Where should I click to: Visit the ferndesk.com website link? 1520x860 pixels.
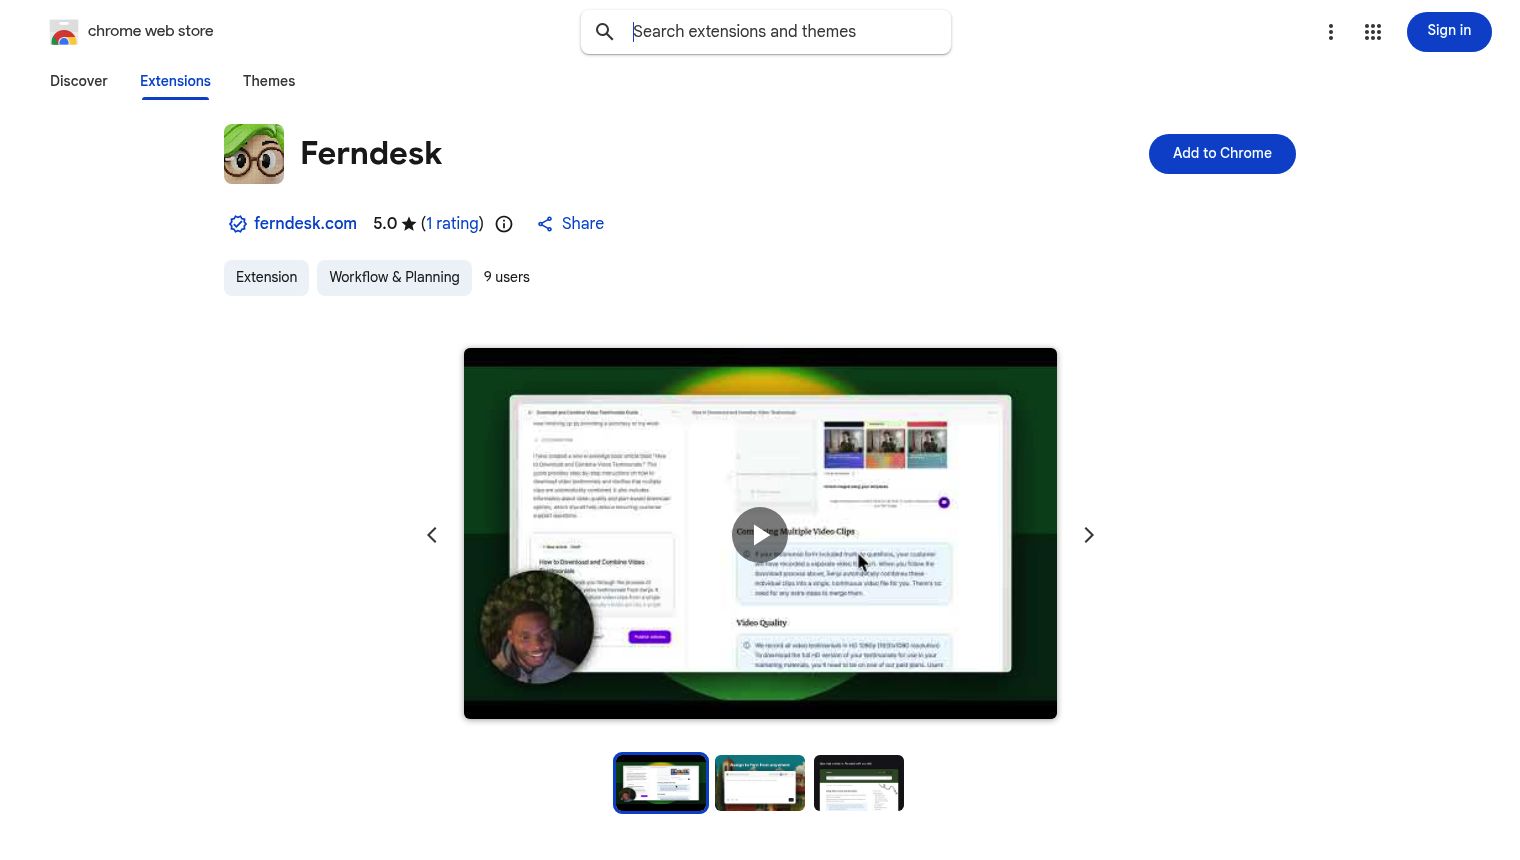tap(305, 224)
